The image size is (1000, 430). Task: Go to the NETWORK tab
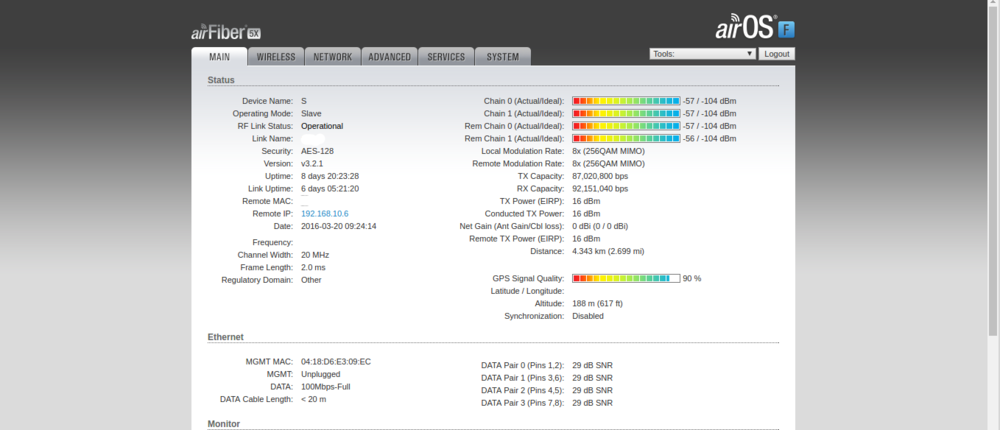pos(332,57)
